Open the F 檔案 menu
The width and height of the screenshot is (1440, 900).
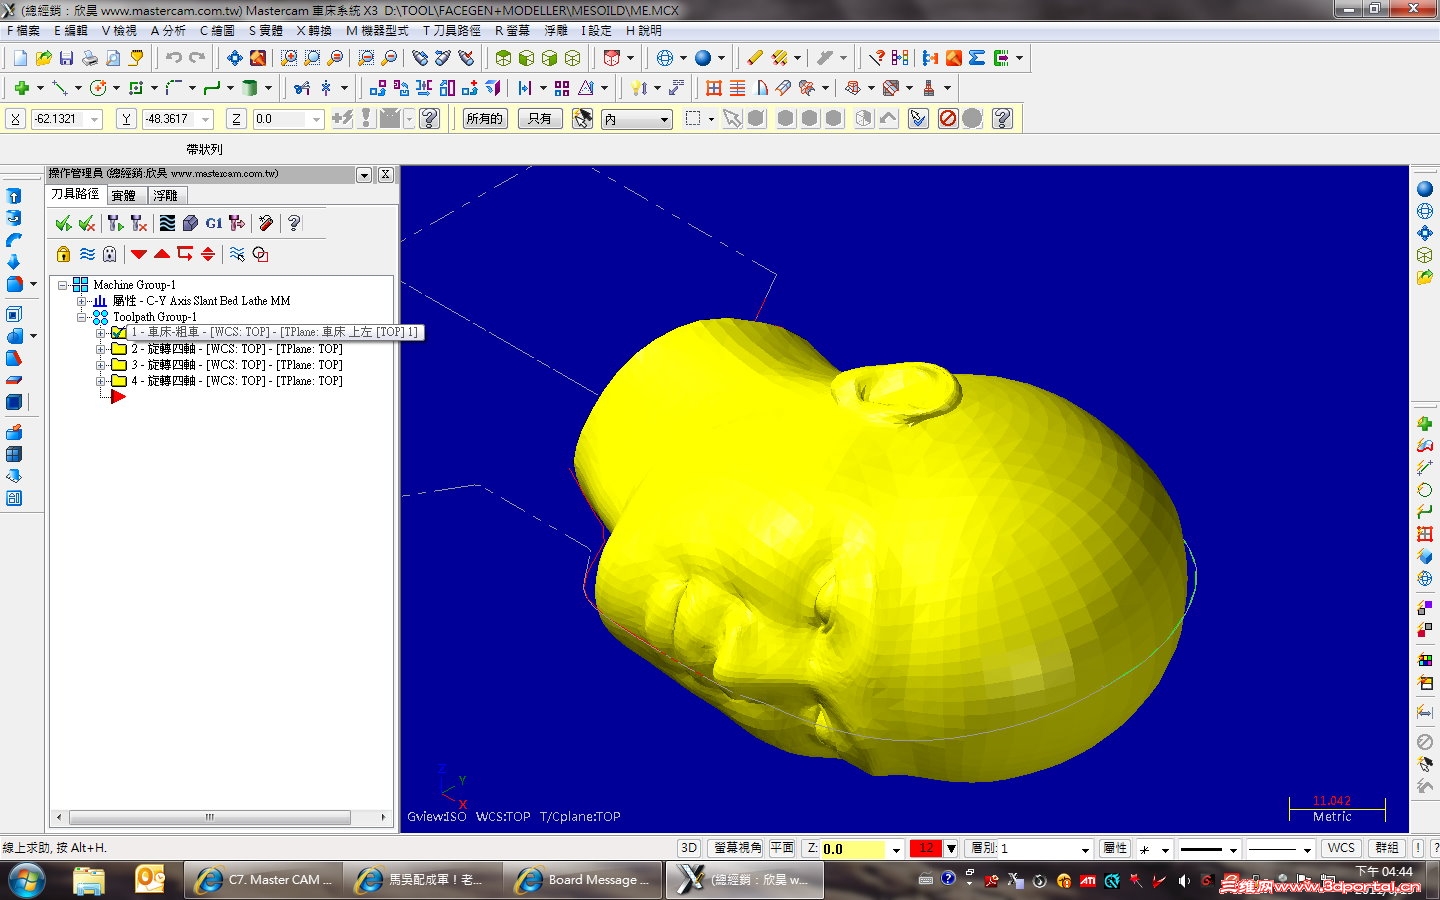click(x=24, y=31)
